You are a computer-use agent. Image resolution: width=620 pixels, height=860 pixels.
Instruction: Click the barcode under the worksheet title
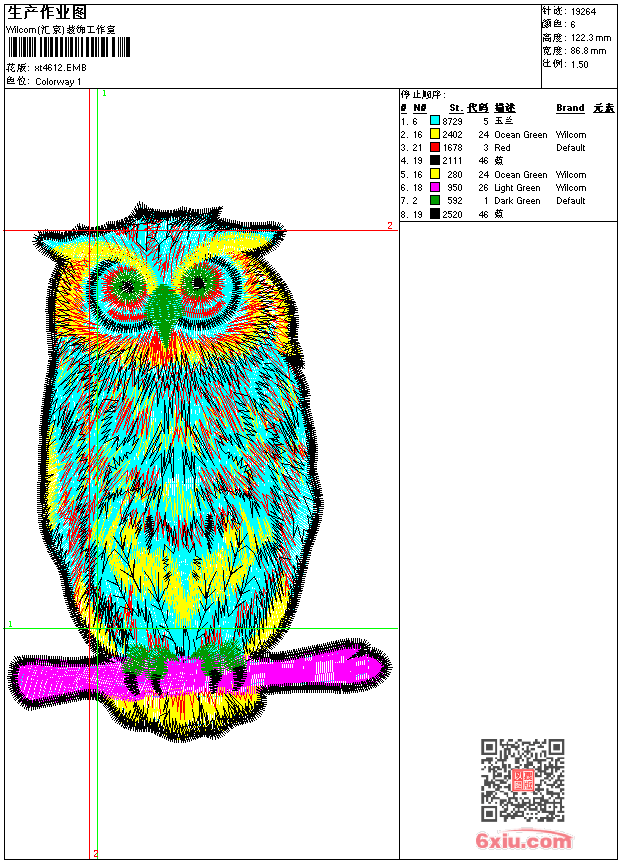(60, 47)
